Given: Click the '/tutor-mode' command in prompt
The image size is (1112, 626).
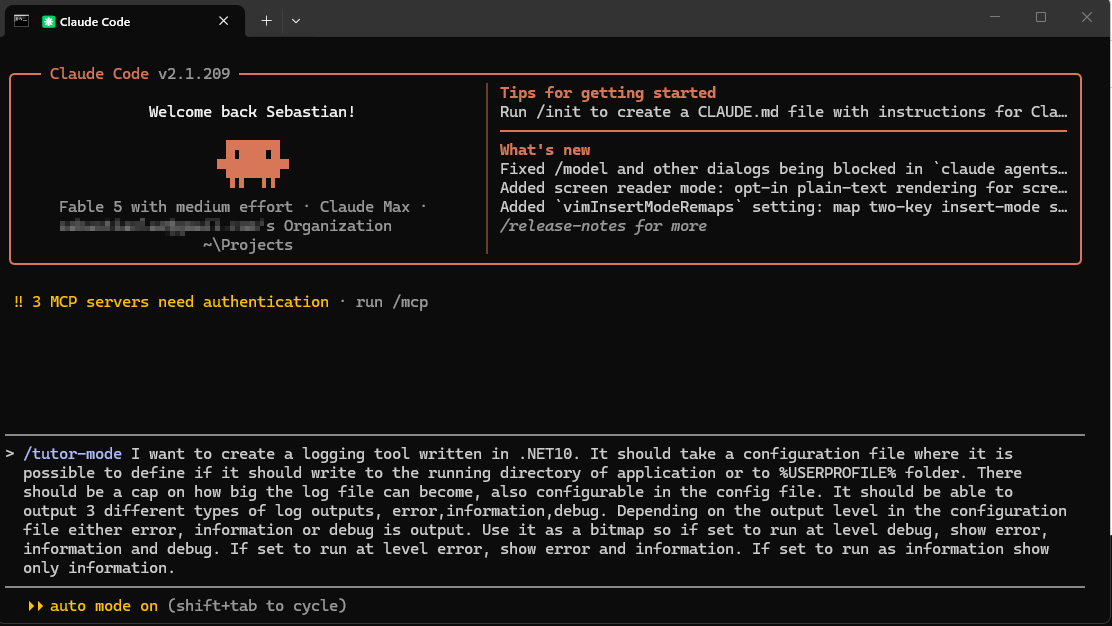Looking at the screenshot, I should point(72,454).
